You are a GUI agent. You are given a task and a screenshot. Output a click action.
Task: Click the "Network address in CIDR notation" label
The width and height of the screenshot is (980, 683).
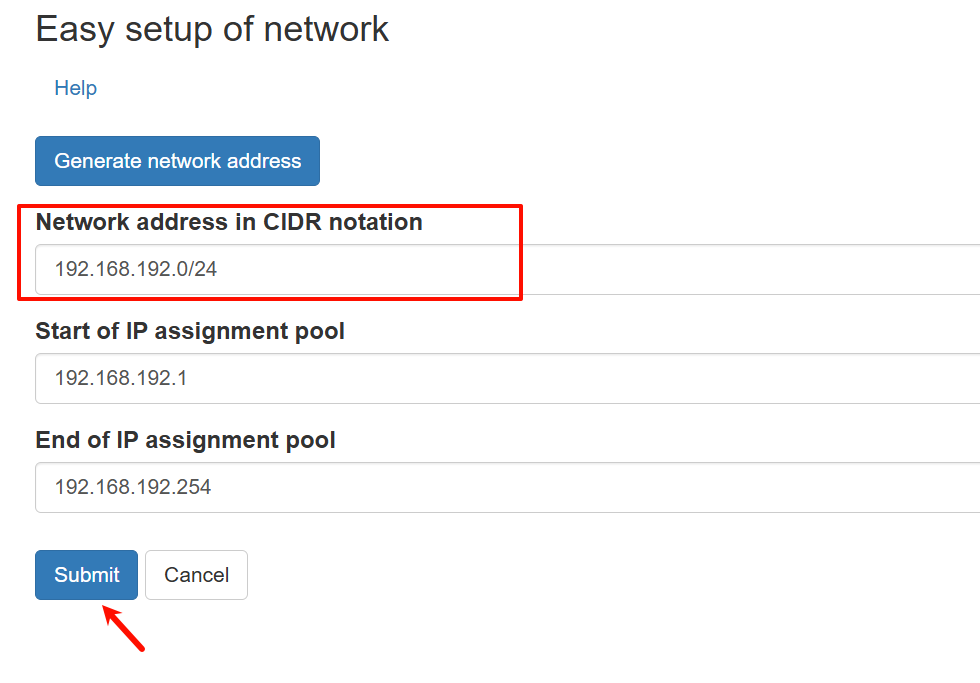(x=229, y=222)
